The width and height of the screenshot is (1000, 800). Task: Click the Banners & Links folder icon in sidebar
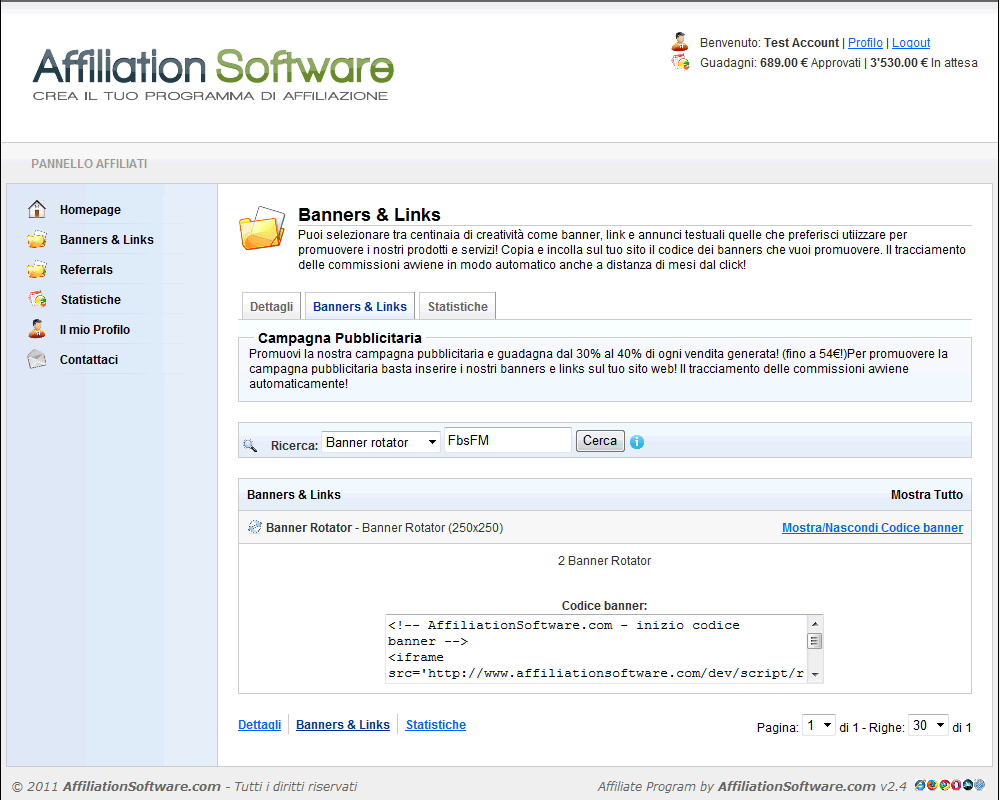point(37,239)
